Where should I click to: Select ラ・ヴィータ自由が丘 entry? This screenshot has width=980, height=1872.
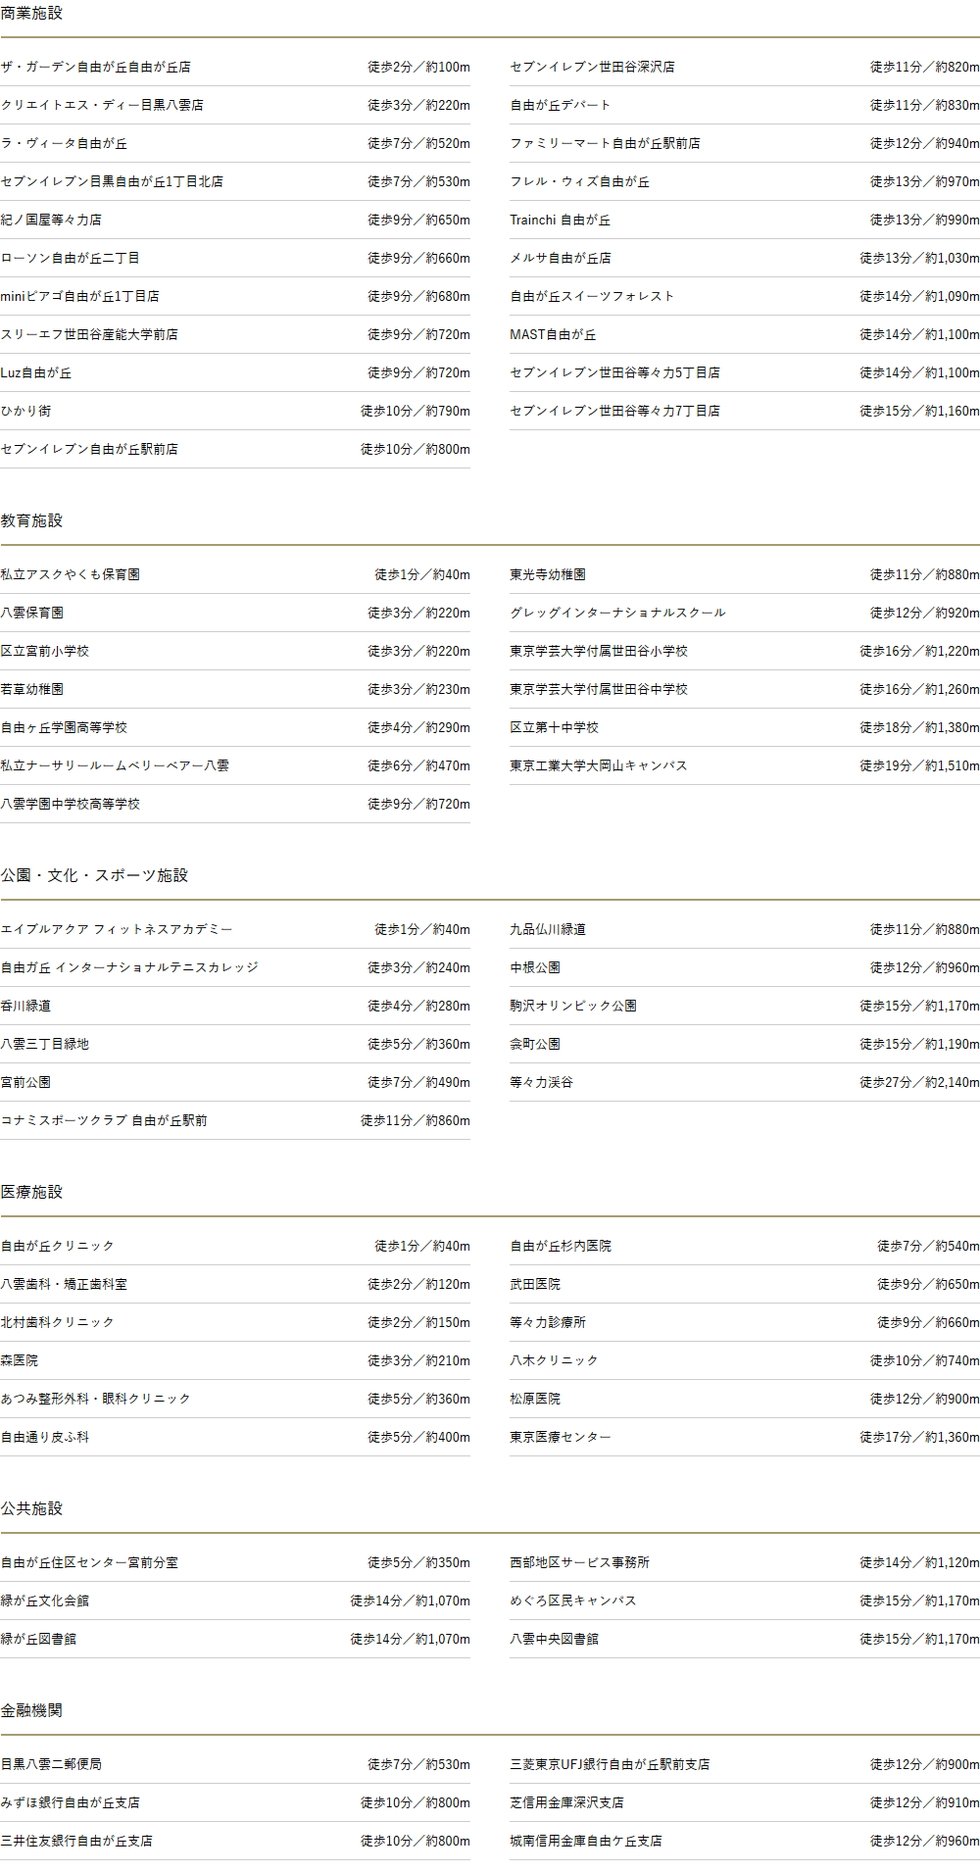[x=235, y=143]
